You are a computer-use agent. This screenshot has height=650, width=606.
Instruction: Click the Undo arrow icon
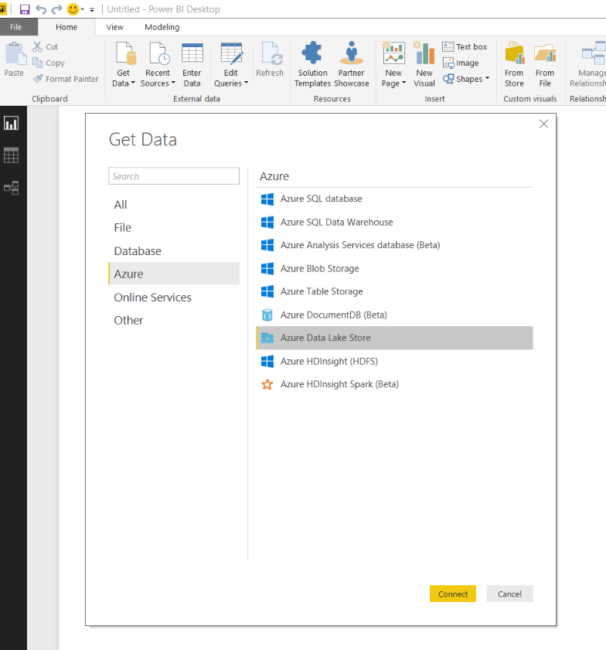(41, 9)
